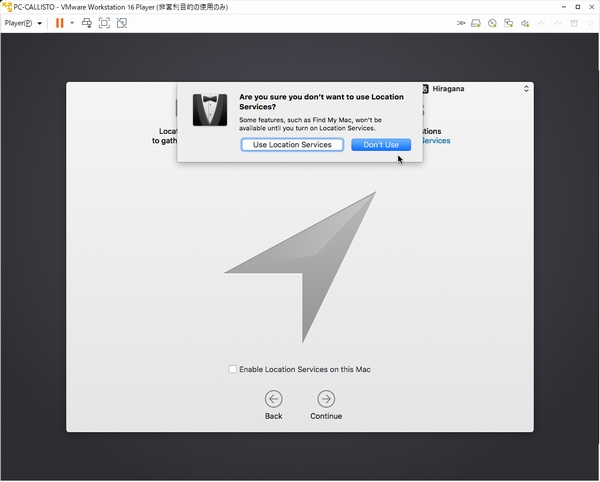Click the large location arrow graphic
The width and height of the screenshot is (600, 482).
[300, 267]
